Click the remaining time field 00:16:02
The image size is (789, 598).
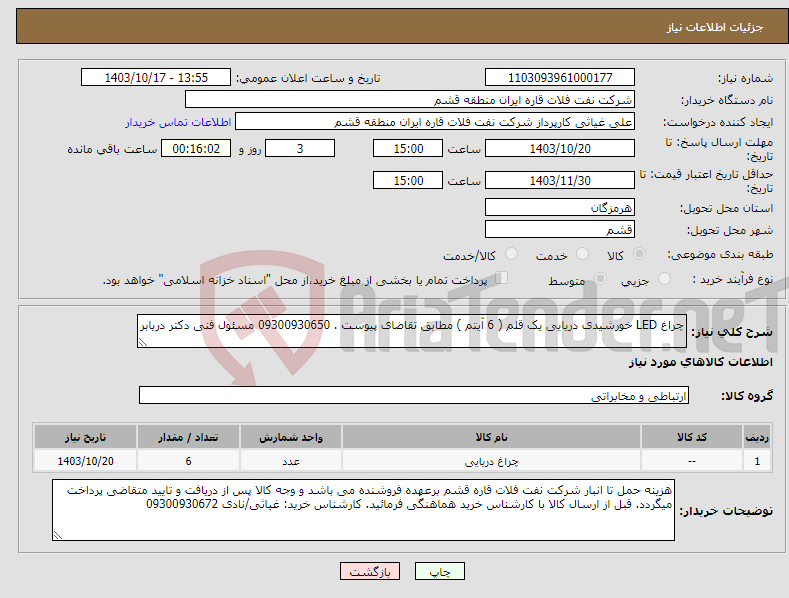point(196,148)
